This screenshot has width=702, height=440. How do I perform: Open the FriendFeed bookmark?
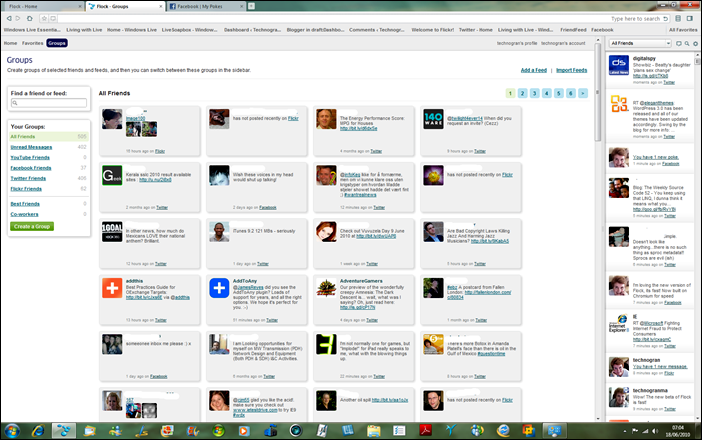pyautogui.click(x=573, y=30)
